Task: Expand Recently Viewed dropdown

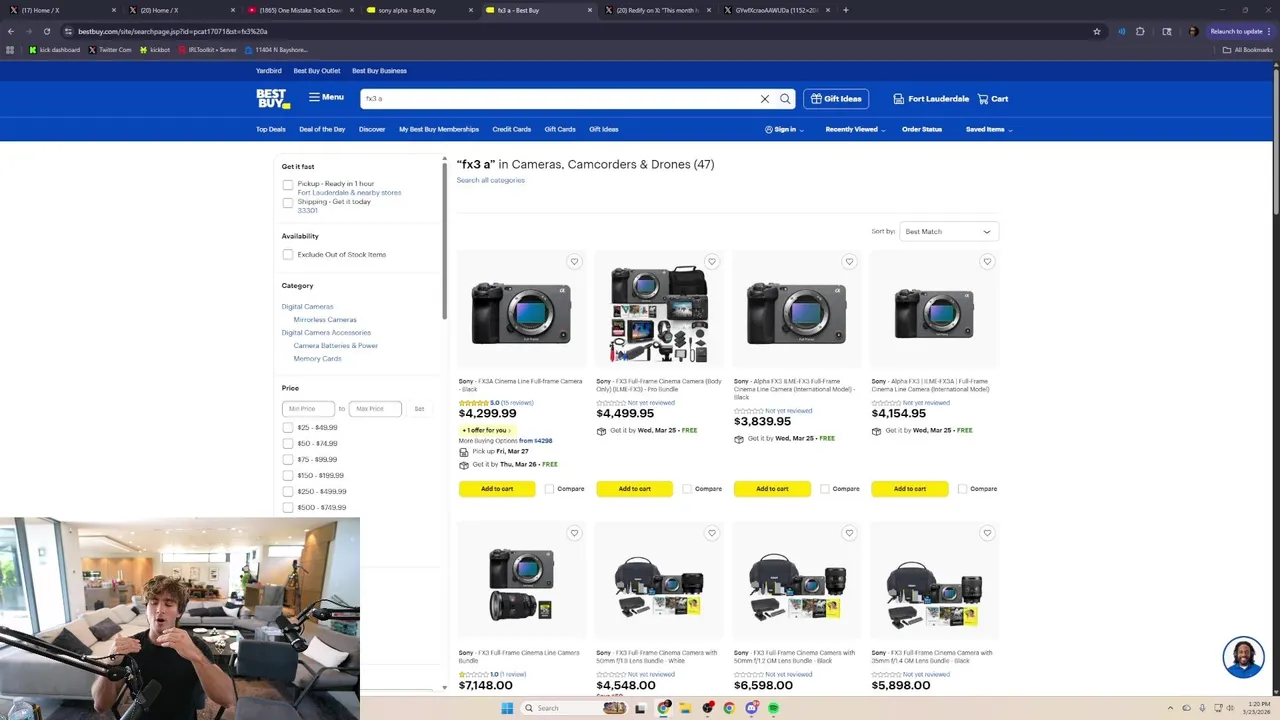Action: (855, 129)
